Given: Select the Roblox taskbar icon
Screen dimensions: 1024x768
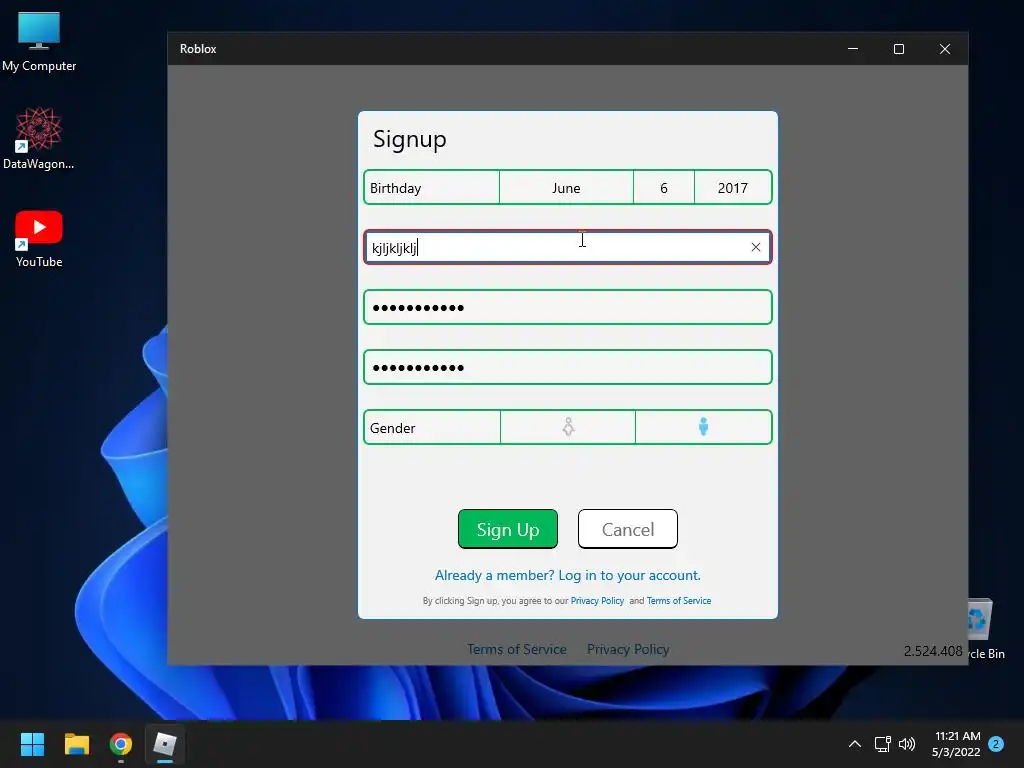Looking at the screenshot, I should point(165,744).
